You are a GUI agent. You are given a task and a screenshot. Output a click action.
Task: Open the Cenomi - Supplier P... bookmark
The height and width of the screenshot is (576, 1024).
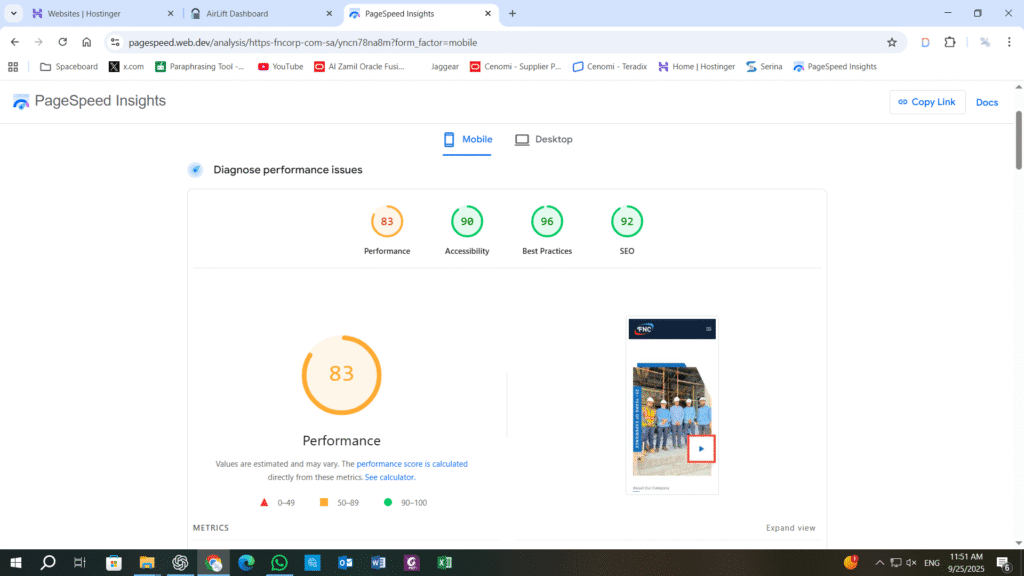(515, 67)
